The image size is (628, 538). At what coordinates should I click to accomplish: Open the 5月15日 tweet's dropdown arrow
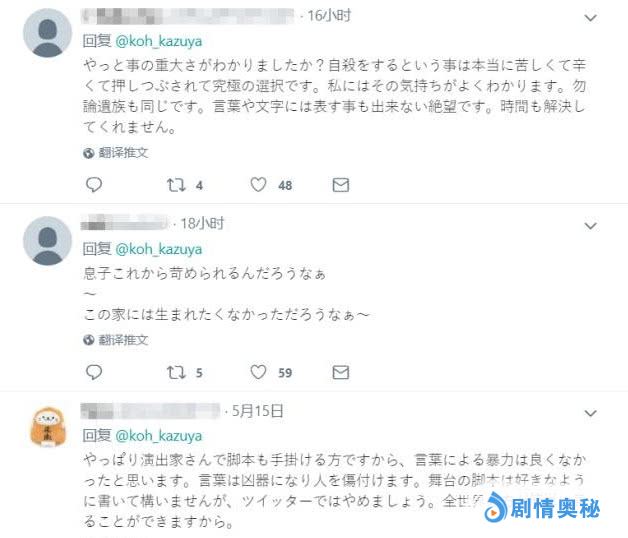point(590,411)
